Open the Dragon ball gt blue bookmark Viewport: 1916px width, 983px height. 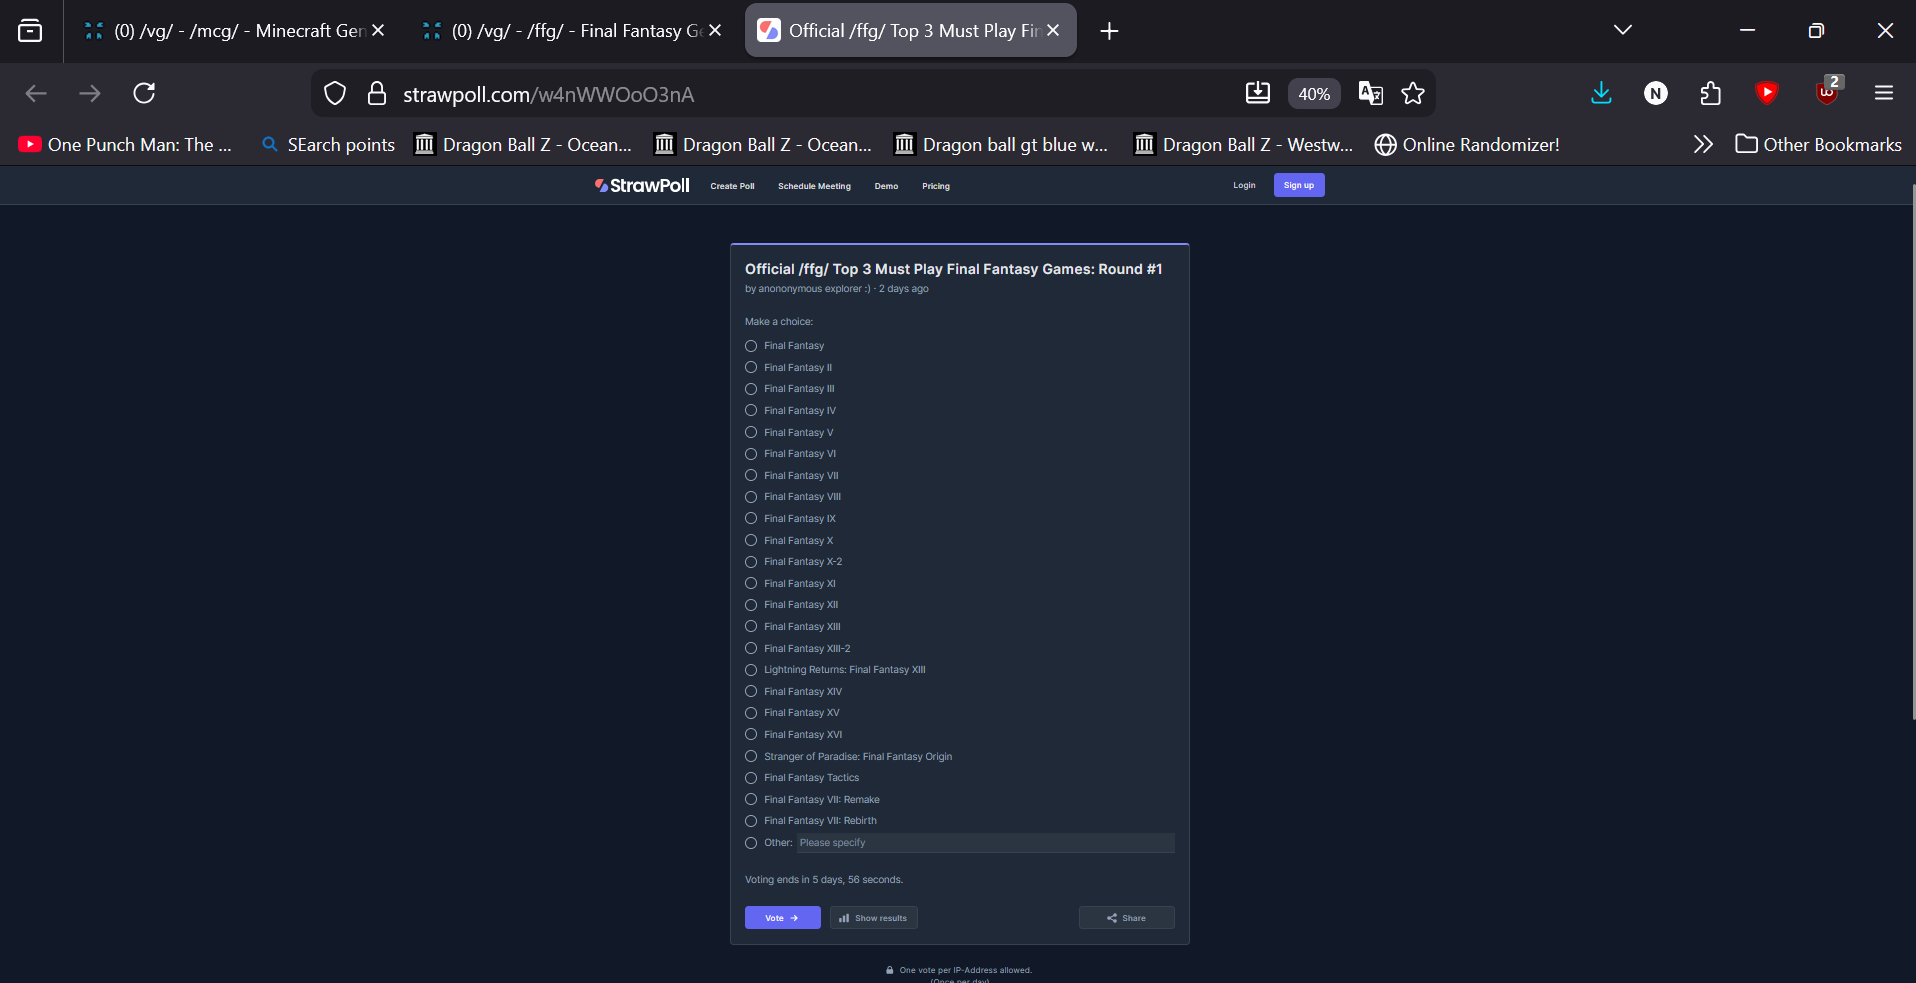1002,145
